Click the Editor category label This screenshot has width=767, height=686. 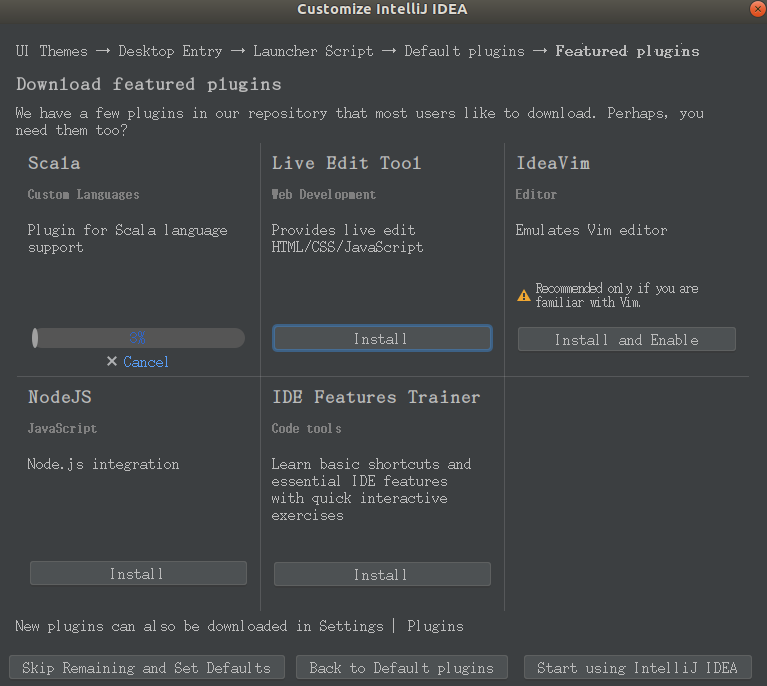click(536, 194)
